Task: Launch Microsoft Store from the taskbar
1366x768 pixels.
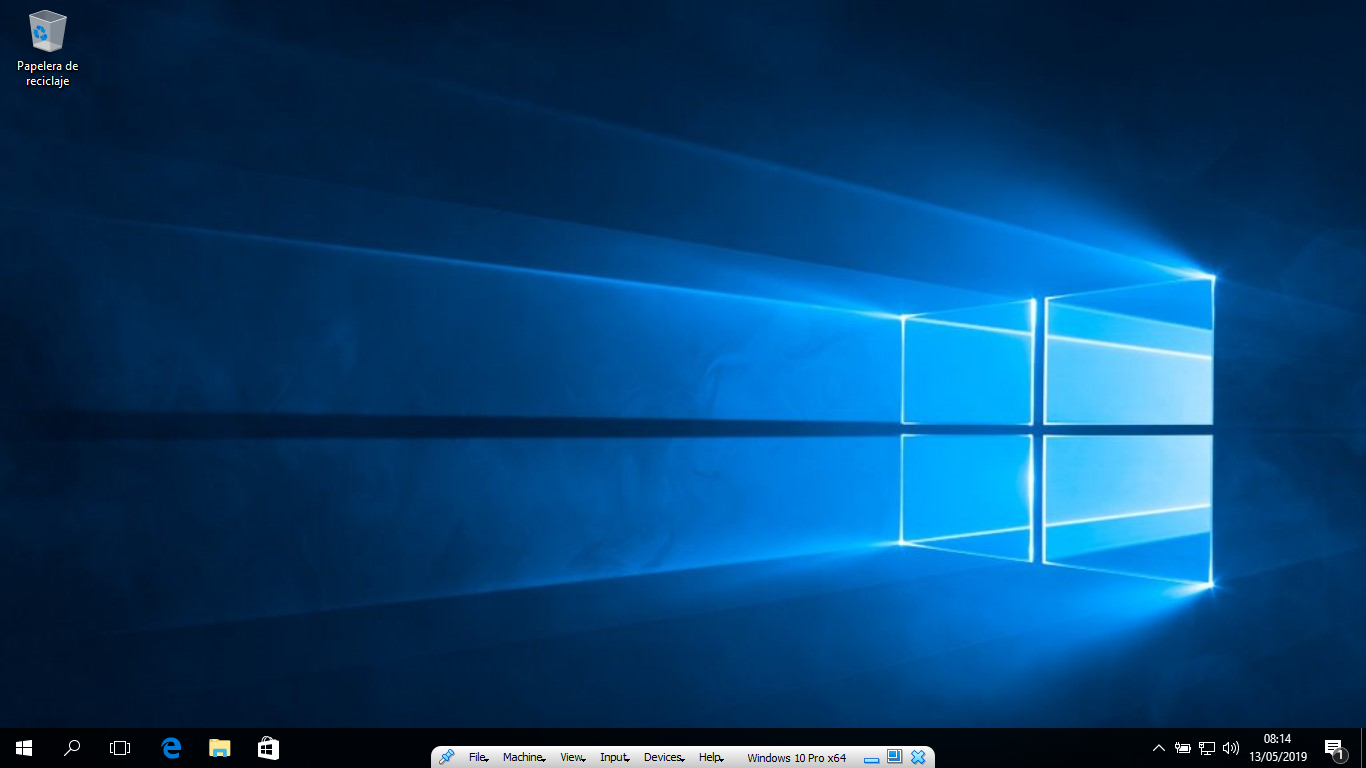Action: pyautogui.click(x=268, y=747)
